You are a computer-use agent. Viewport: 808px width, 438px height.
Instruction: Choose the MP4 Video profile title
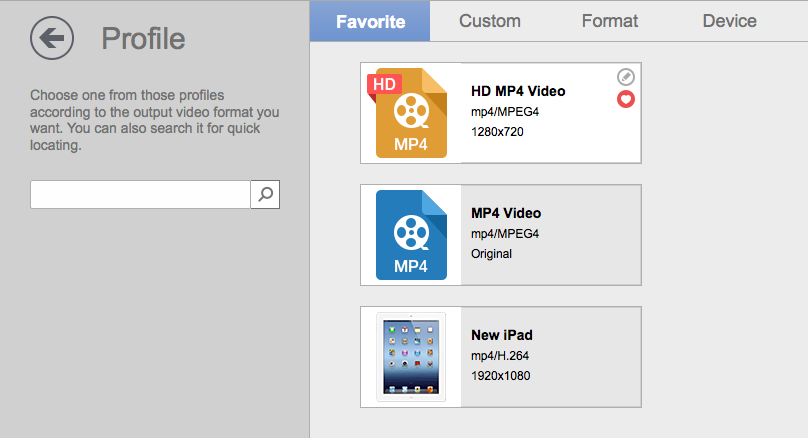pos(506,213)
